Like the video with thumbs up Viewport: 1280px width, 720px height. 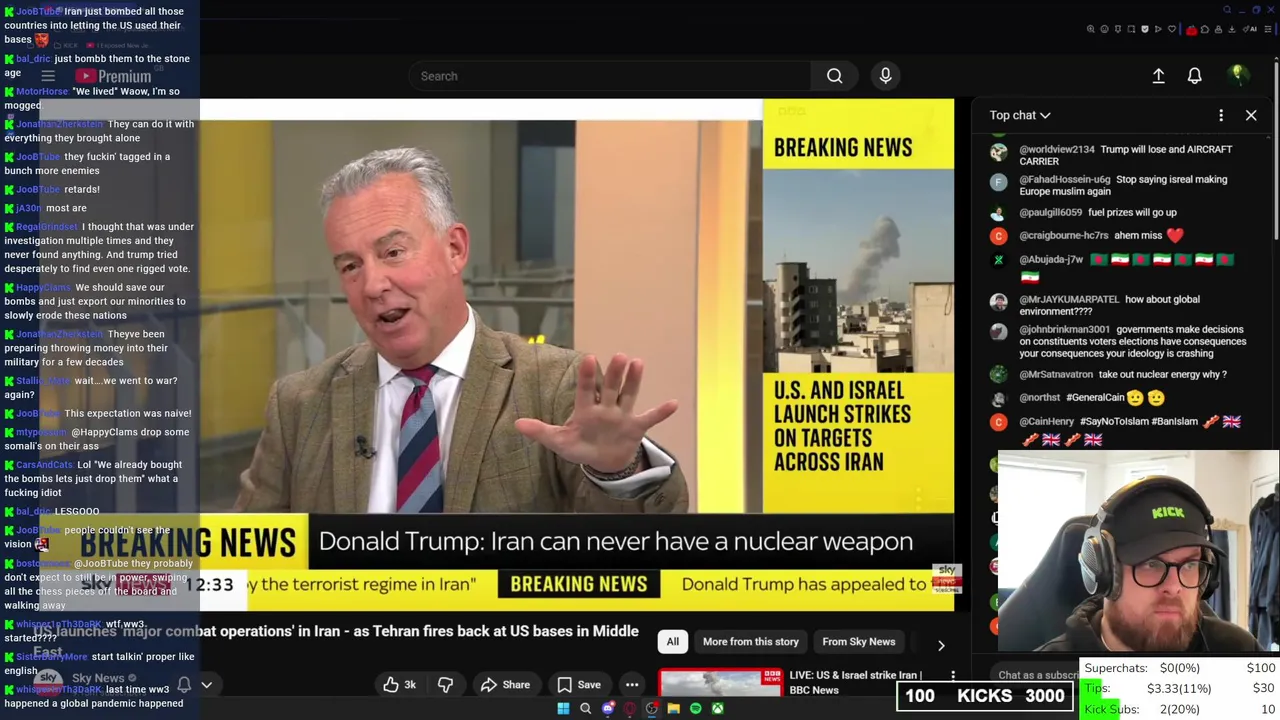[x=400, y=685]
